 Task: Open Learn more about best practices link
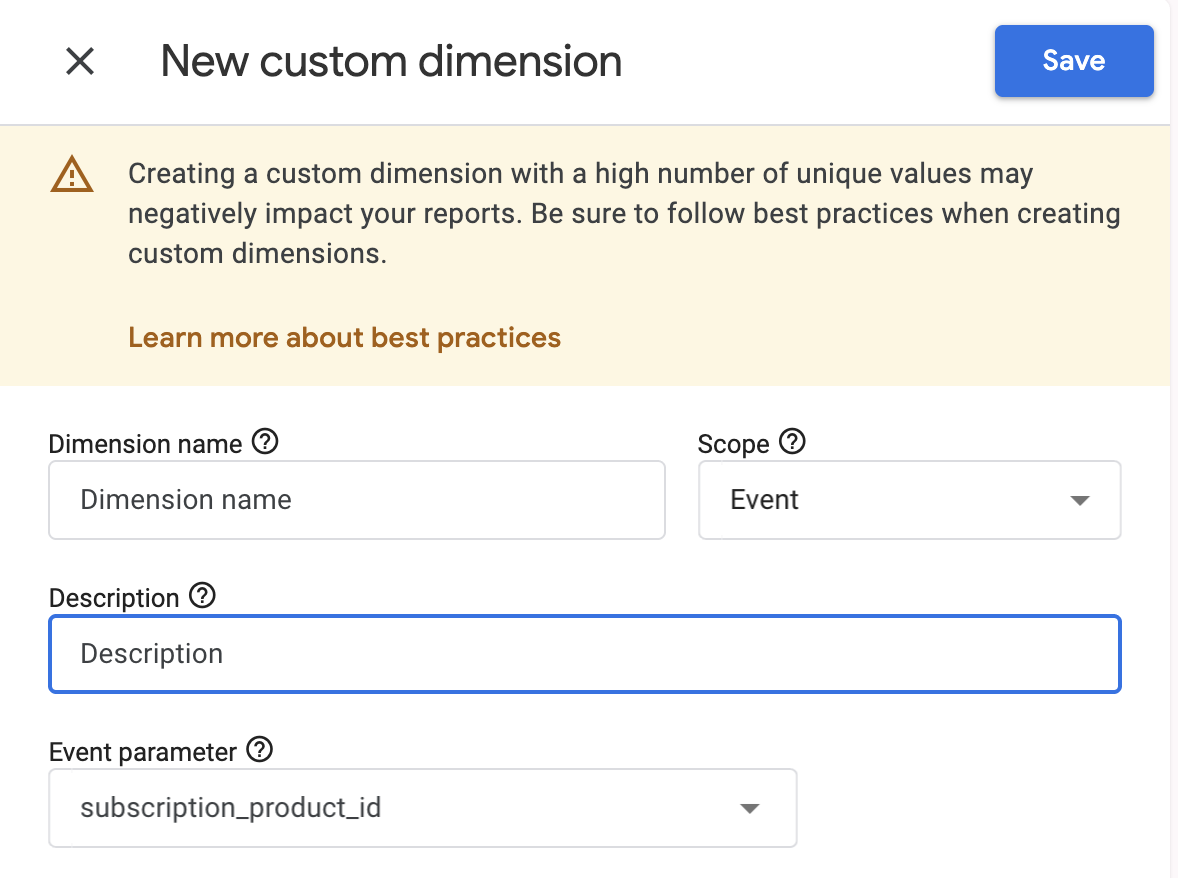point(344,337)
